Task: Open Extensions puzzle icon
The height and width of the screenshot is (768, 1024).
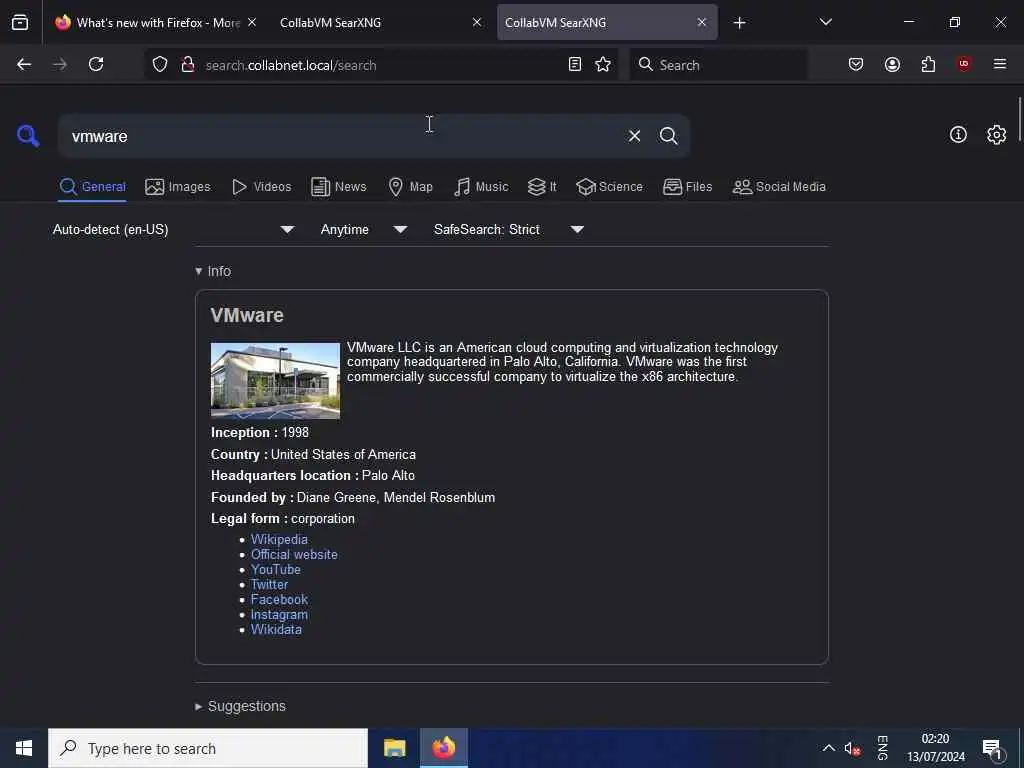Action: pos(928,64)
